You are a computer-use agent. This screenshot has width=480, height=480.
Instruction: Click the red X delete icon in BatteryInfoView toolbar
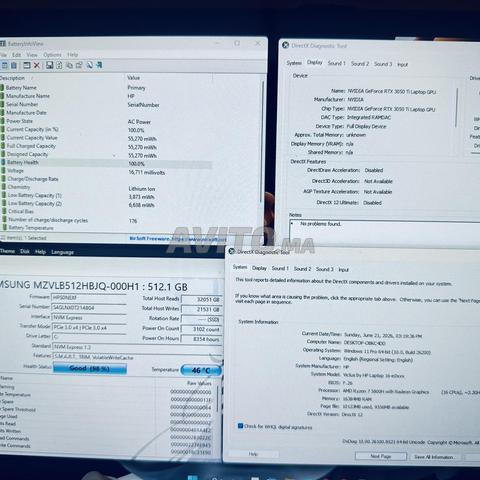[x=37, y=65]
